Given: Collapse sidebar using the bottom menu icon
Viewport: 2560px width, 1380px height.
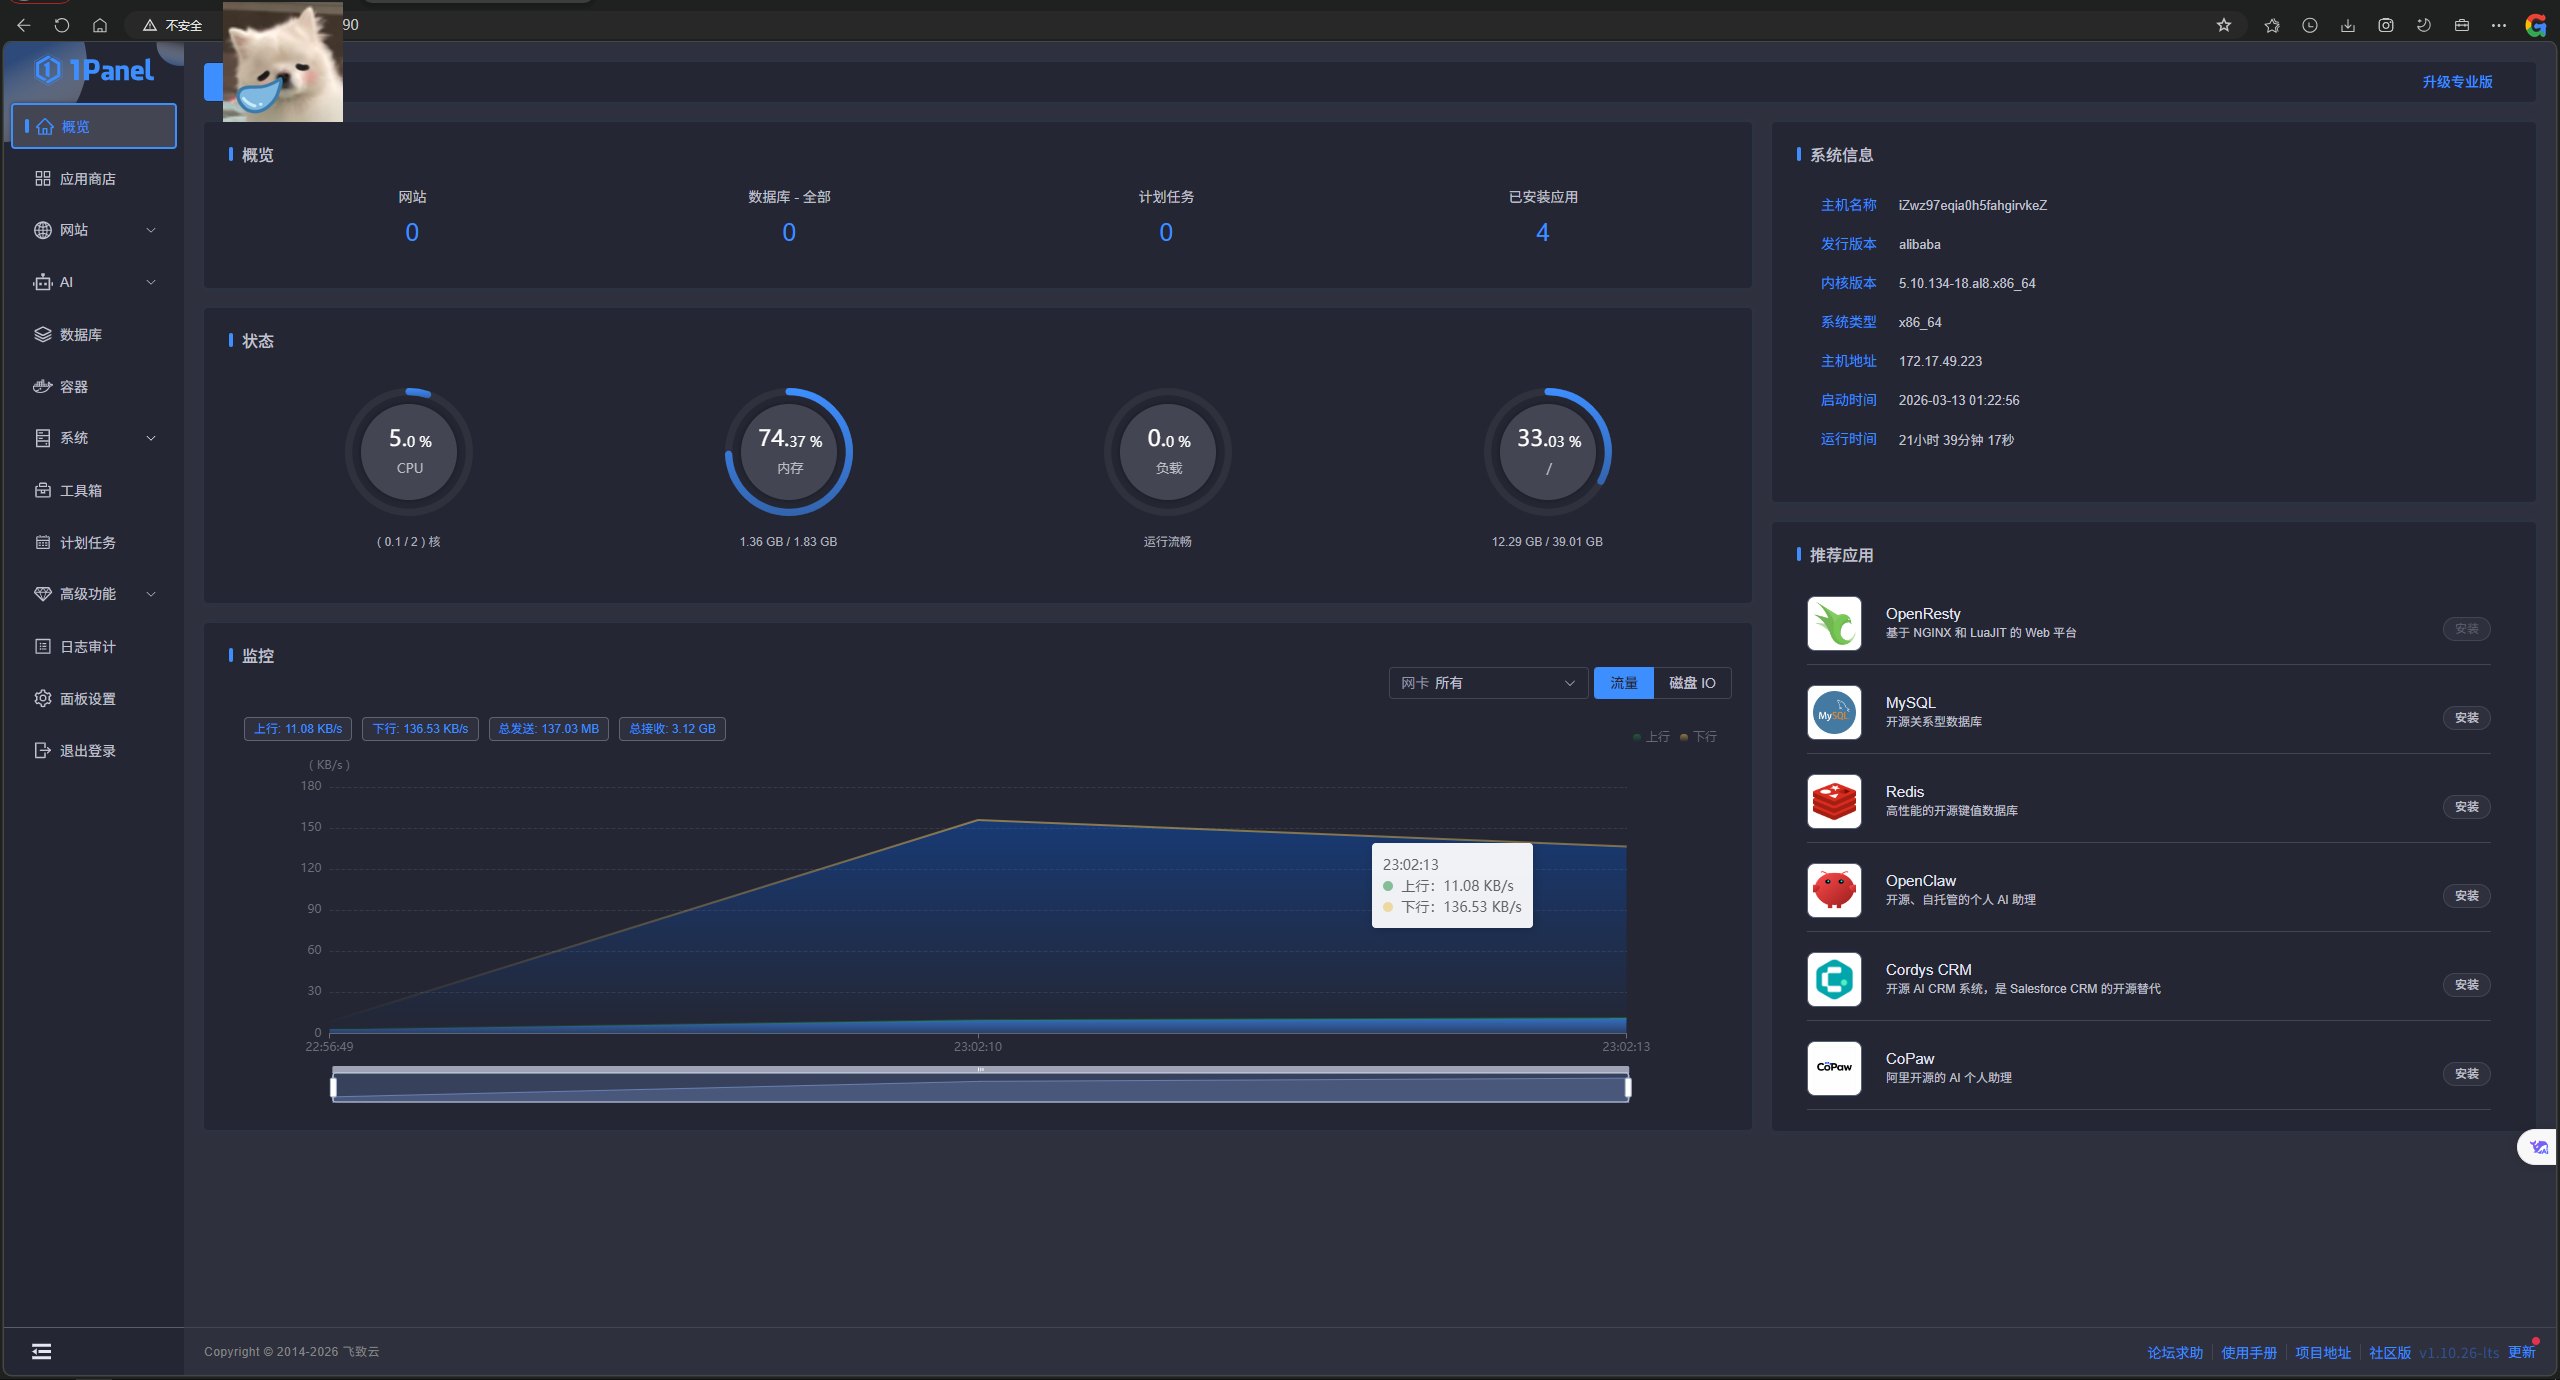Looking at the screenshot, I should pyautogui.click(x=41, y=1351).
